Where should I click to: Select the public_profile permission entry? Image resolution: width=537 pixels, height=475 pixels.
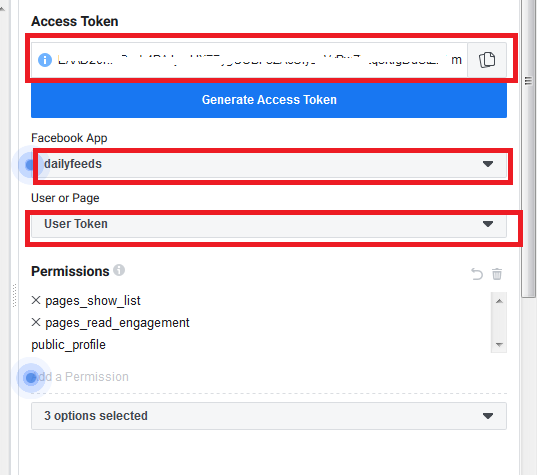pyautogui.click(x=68, y=345)
